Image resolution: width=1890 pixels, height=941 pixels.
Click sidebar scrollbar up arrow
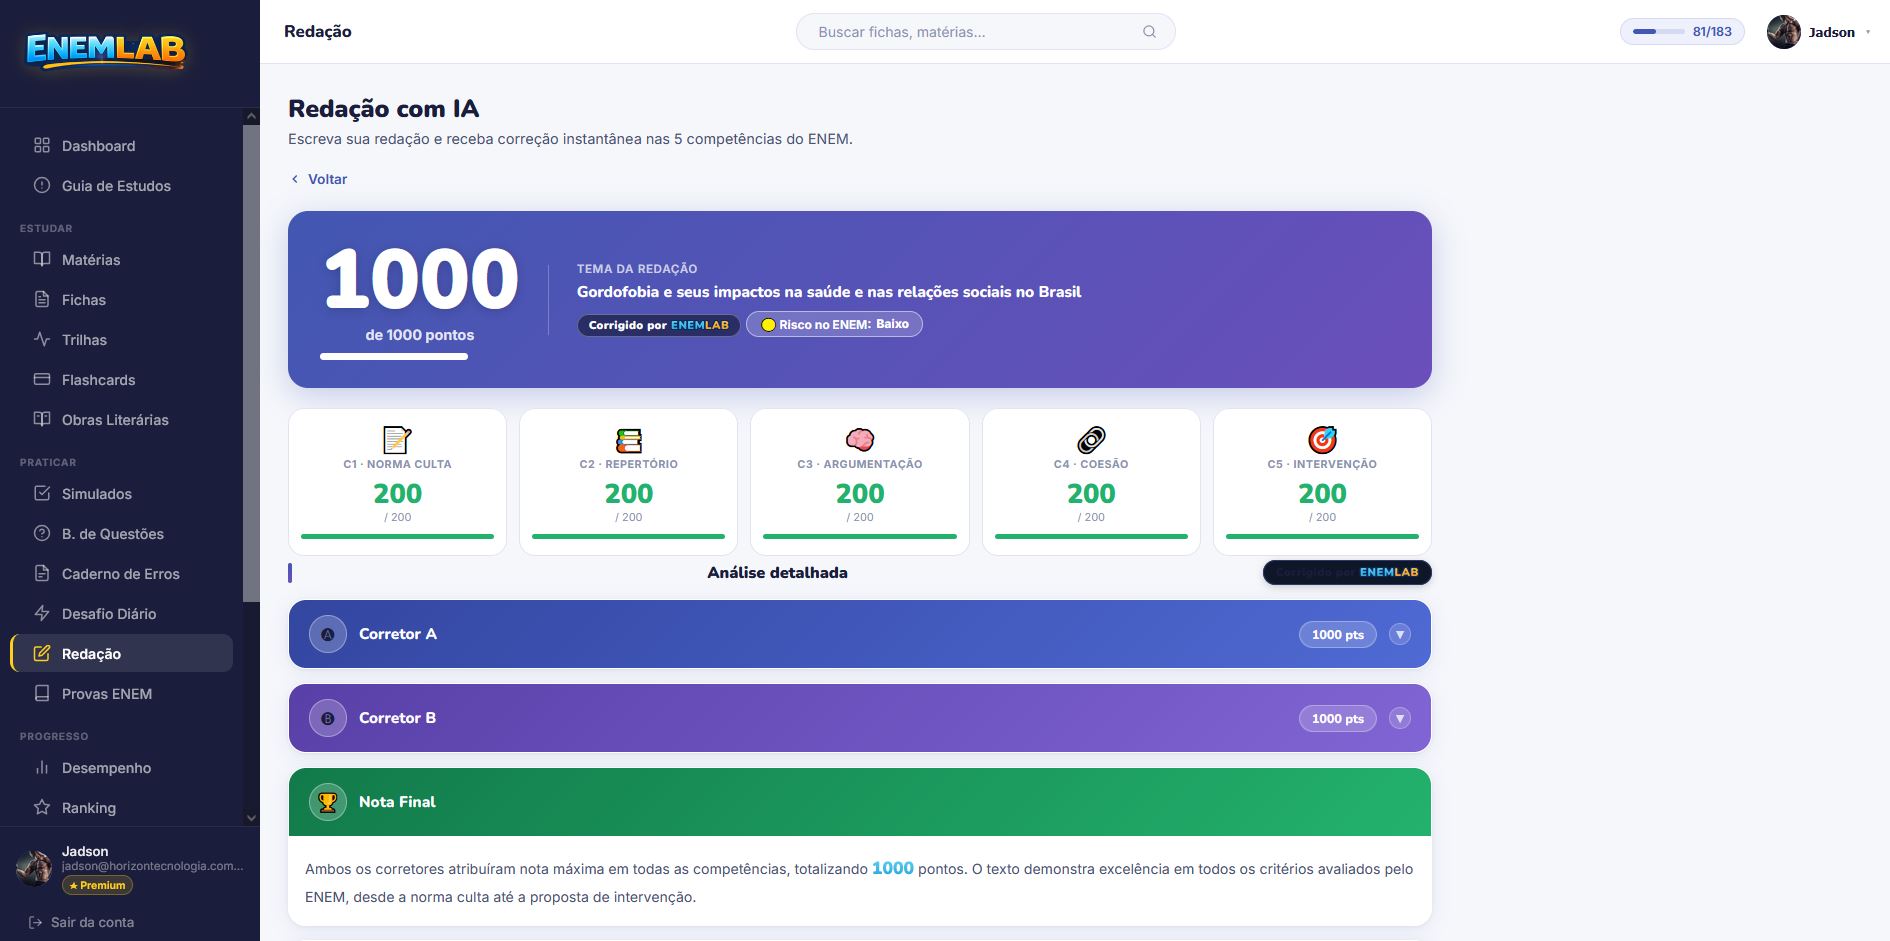251,117
